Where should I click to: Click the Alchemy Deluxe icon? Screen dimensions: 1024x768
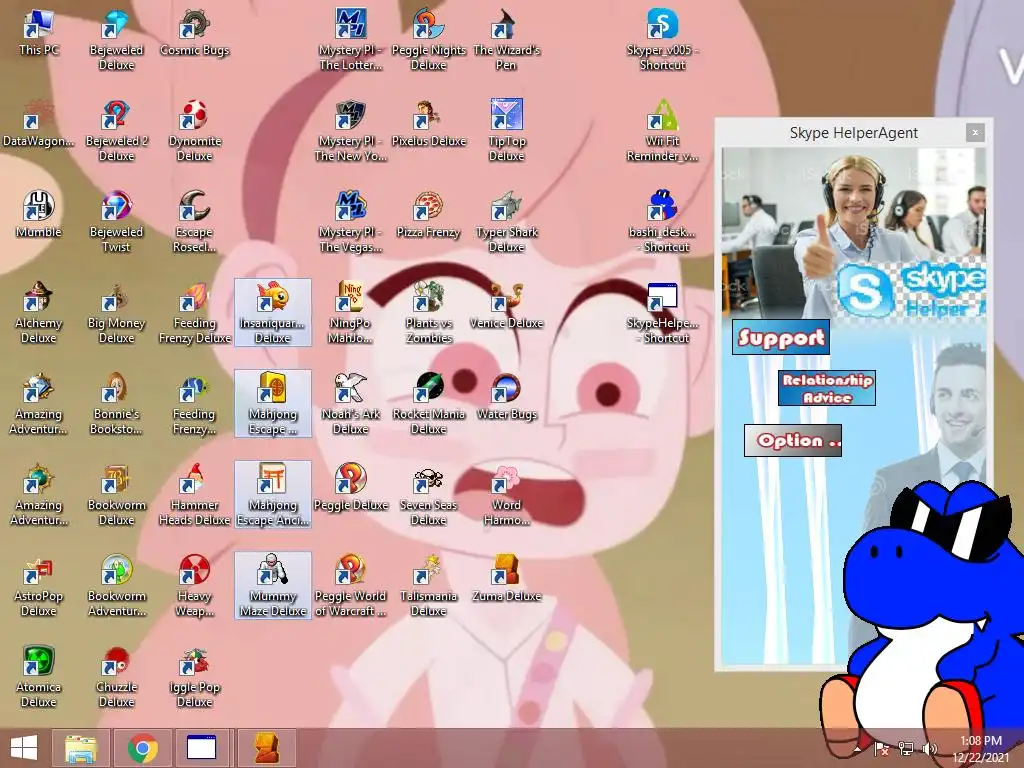[38, 312]
